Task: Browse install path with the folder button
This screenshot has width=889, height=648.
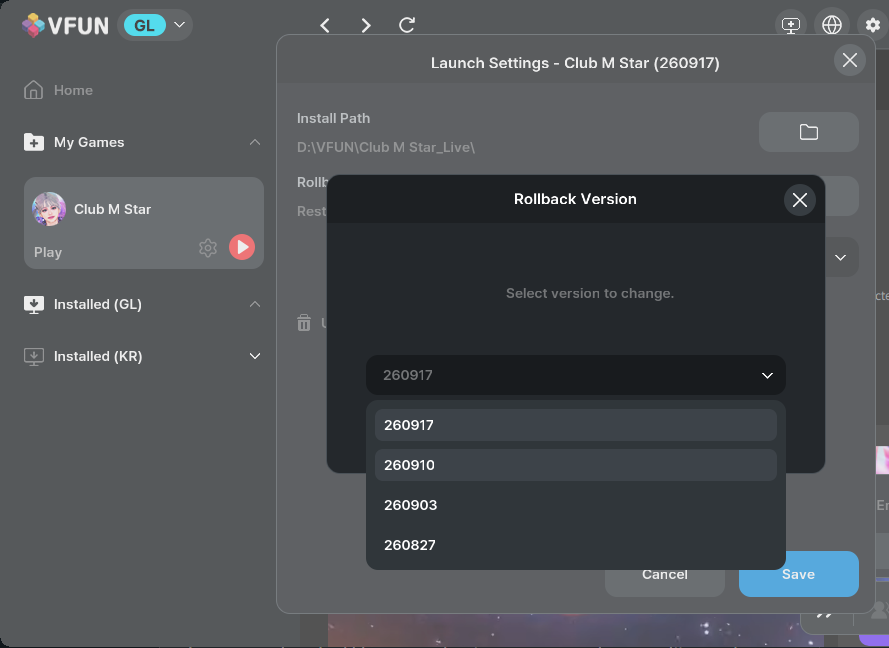Action: 808,132
